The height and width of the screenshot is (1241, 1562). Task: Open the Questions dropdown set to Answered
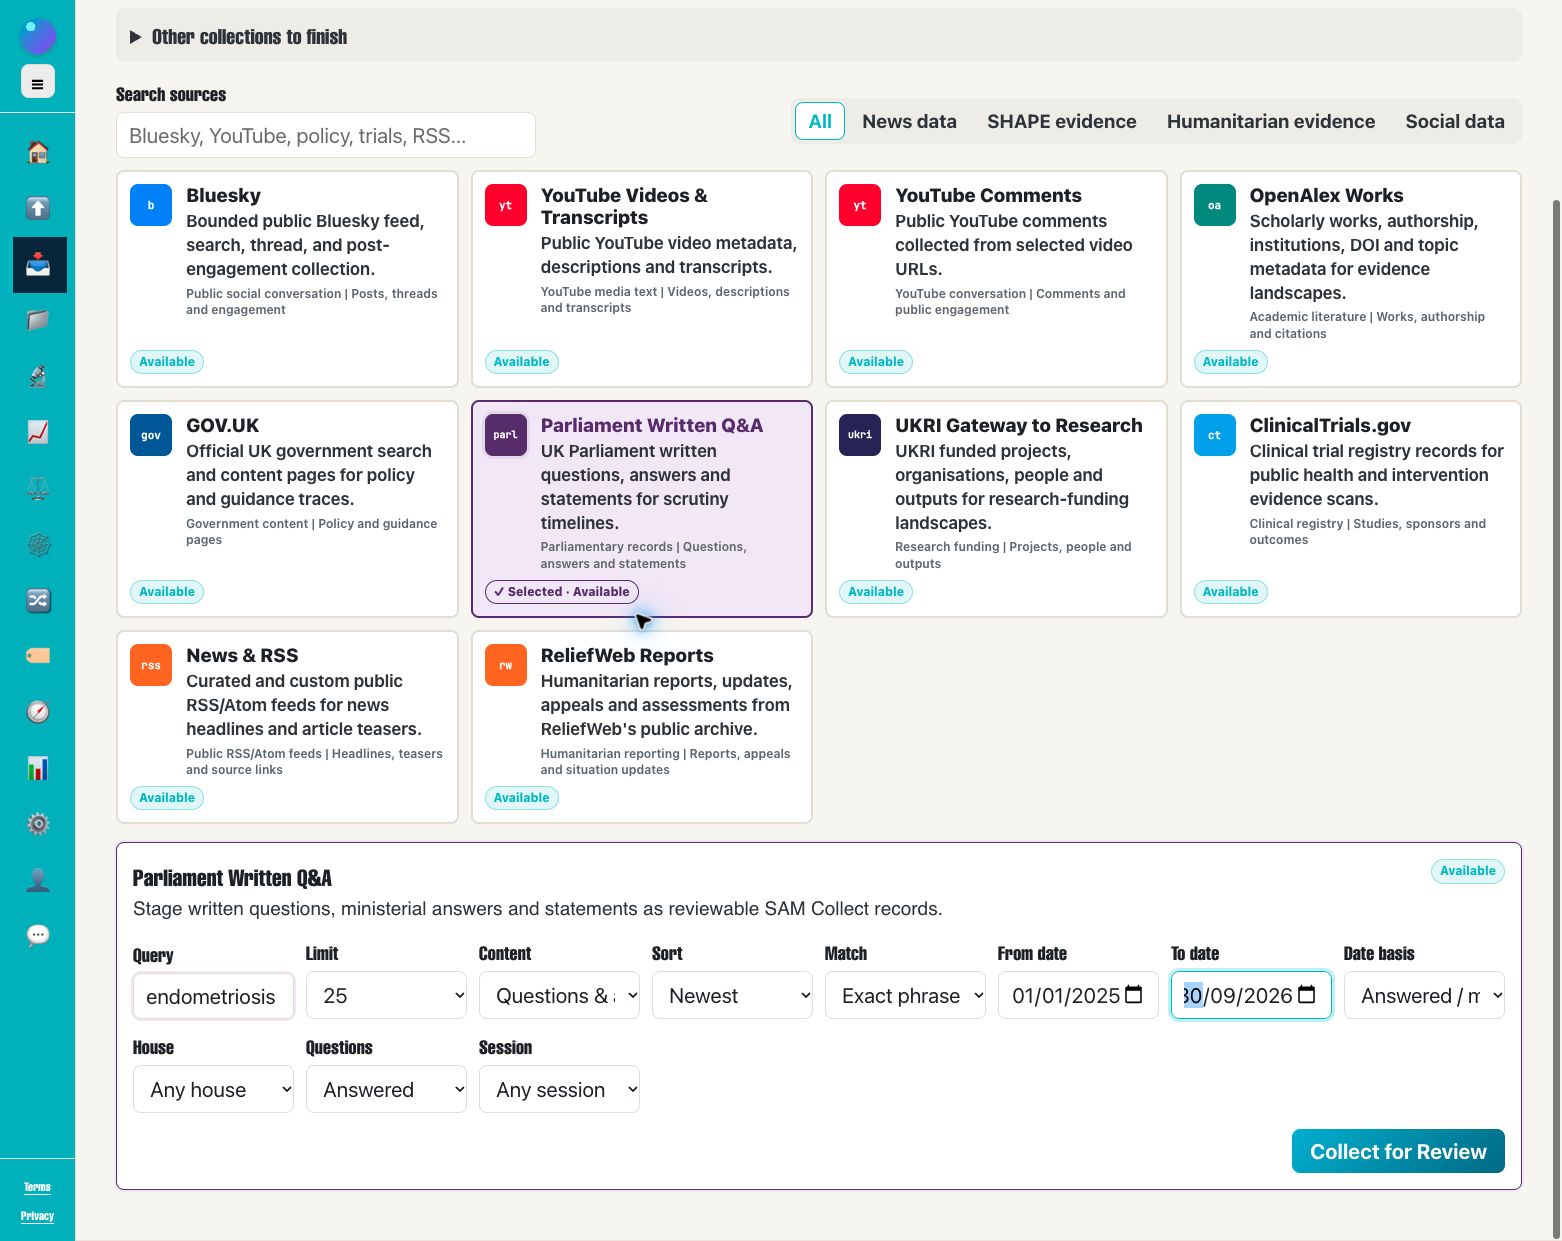click(x=386, y=1089)
